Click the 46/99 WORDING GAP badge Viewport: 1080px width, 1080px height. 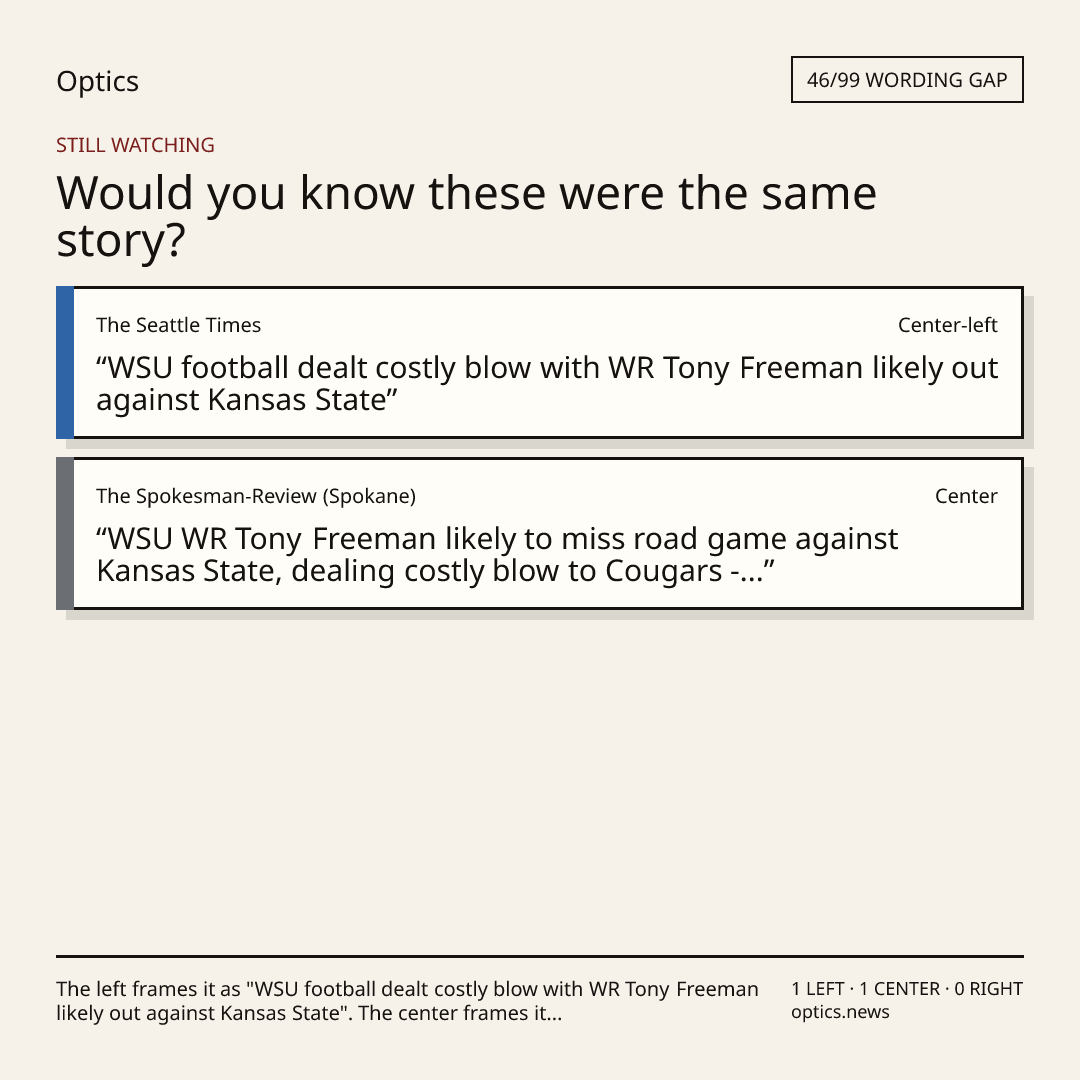pos(907,80)
